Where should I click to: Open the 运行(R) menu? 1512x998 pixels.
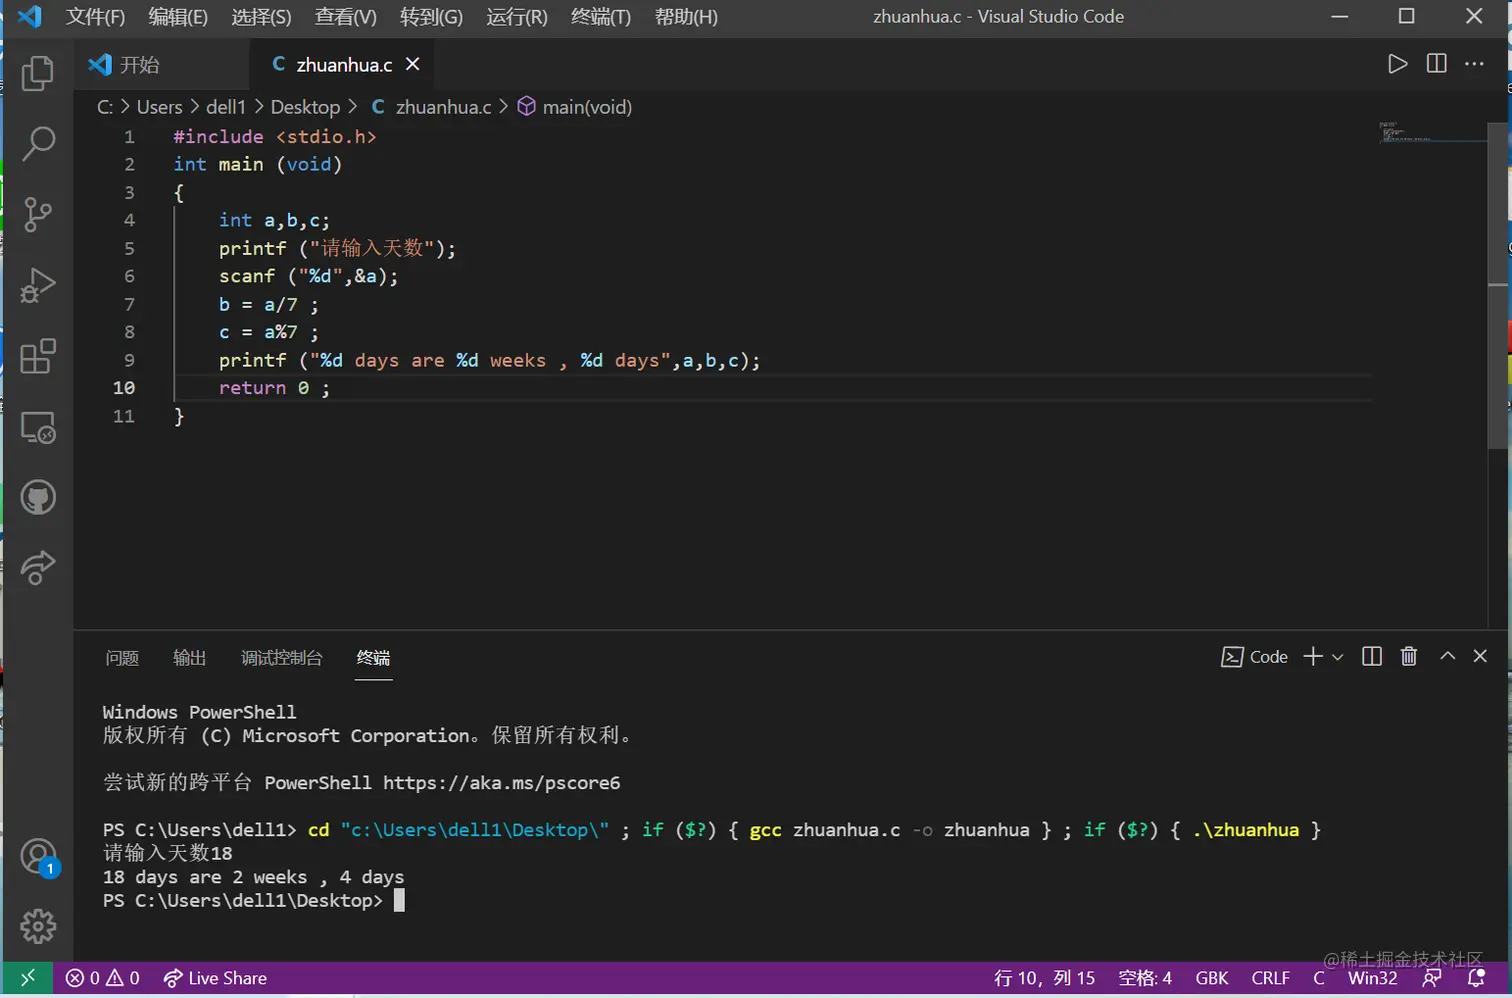[517, 17]
